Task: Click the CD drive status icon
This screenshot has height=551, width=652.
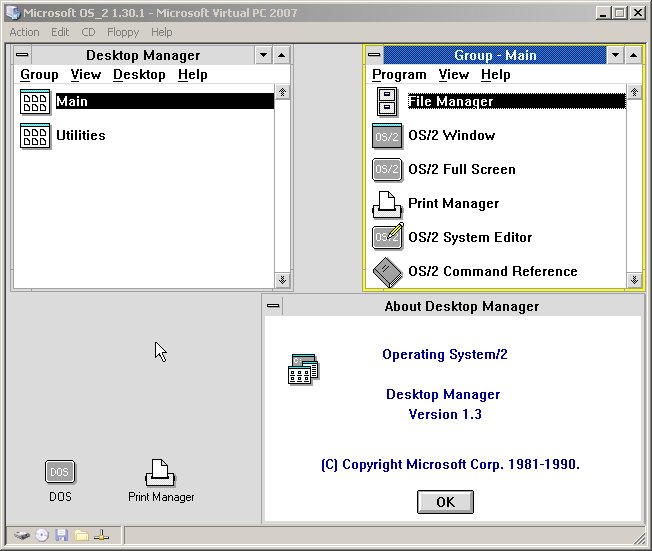Action: pyautogui.click(x=42, y=536)
